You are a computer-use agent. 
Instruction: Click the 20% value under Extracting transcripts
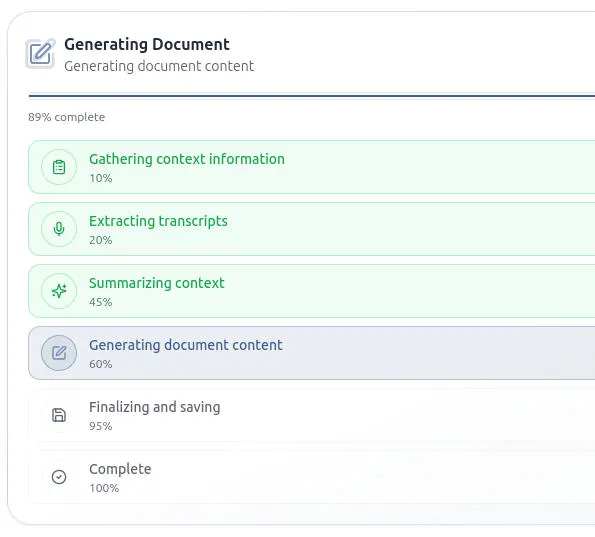[x=101, y=240]
